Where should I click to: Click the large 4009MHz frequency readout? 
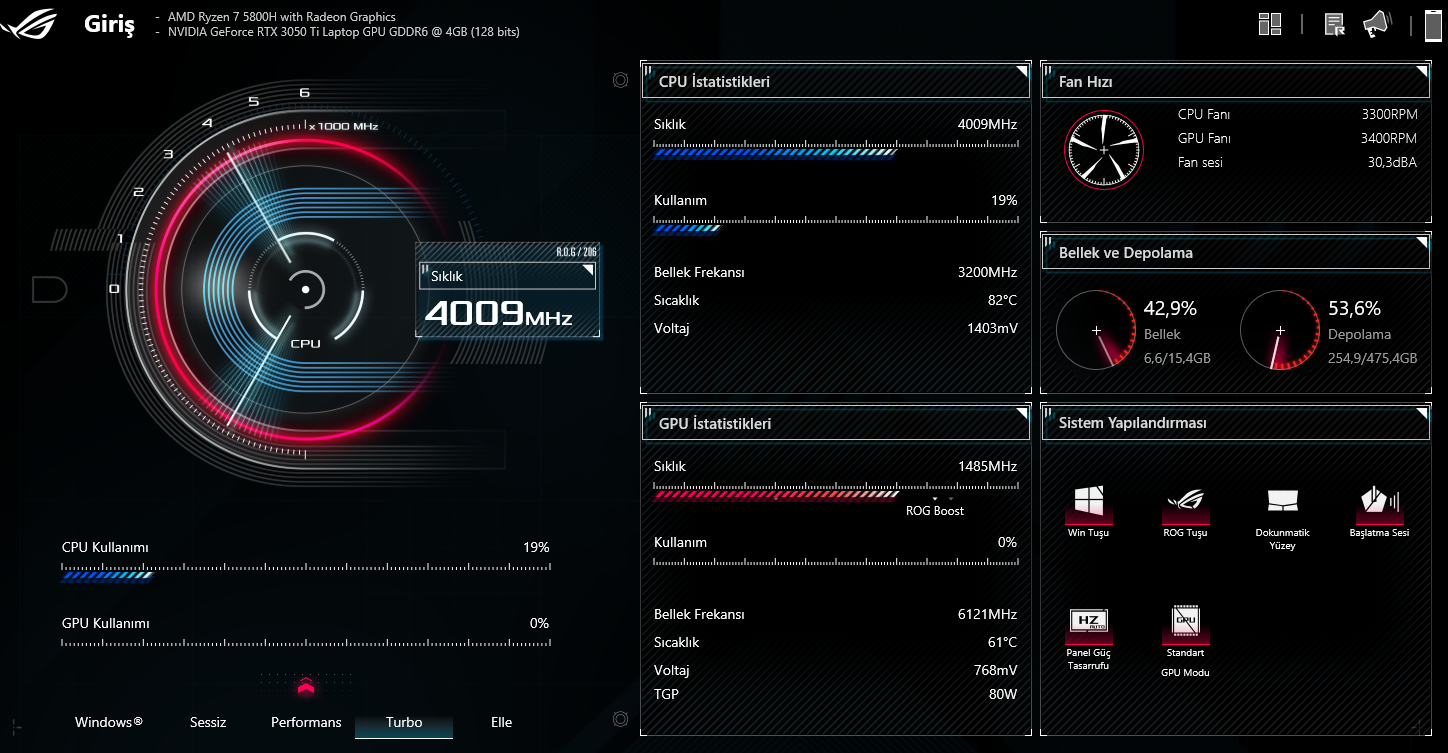[498, 314]
